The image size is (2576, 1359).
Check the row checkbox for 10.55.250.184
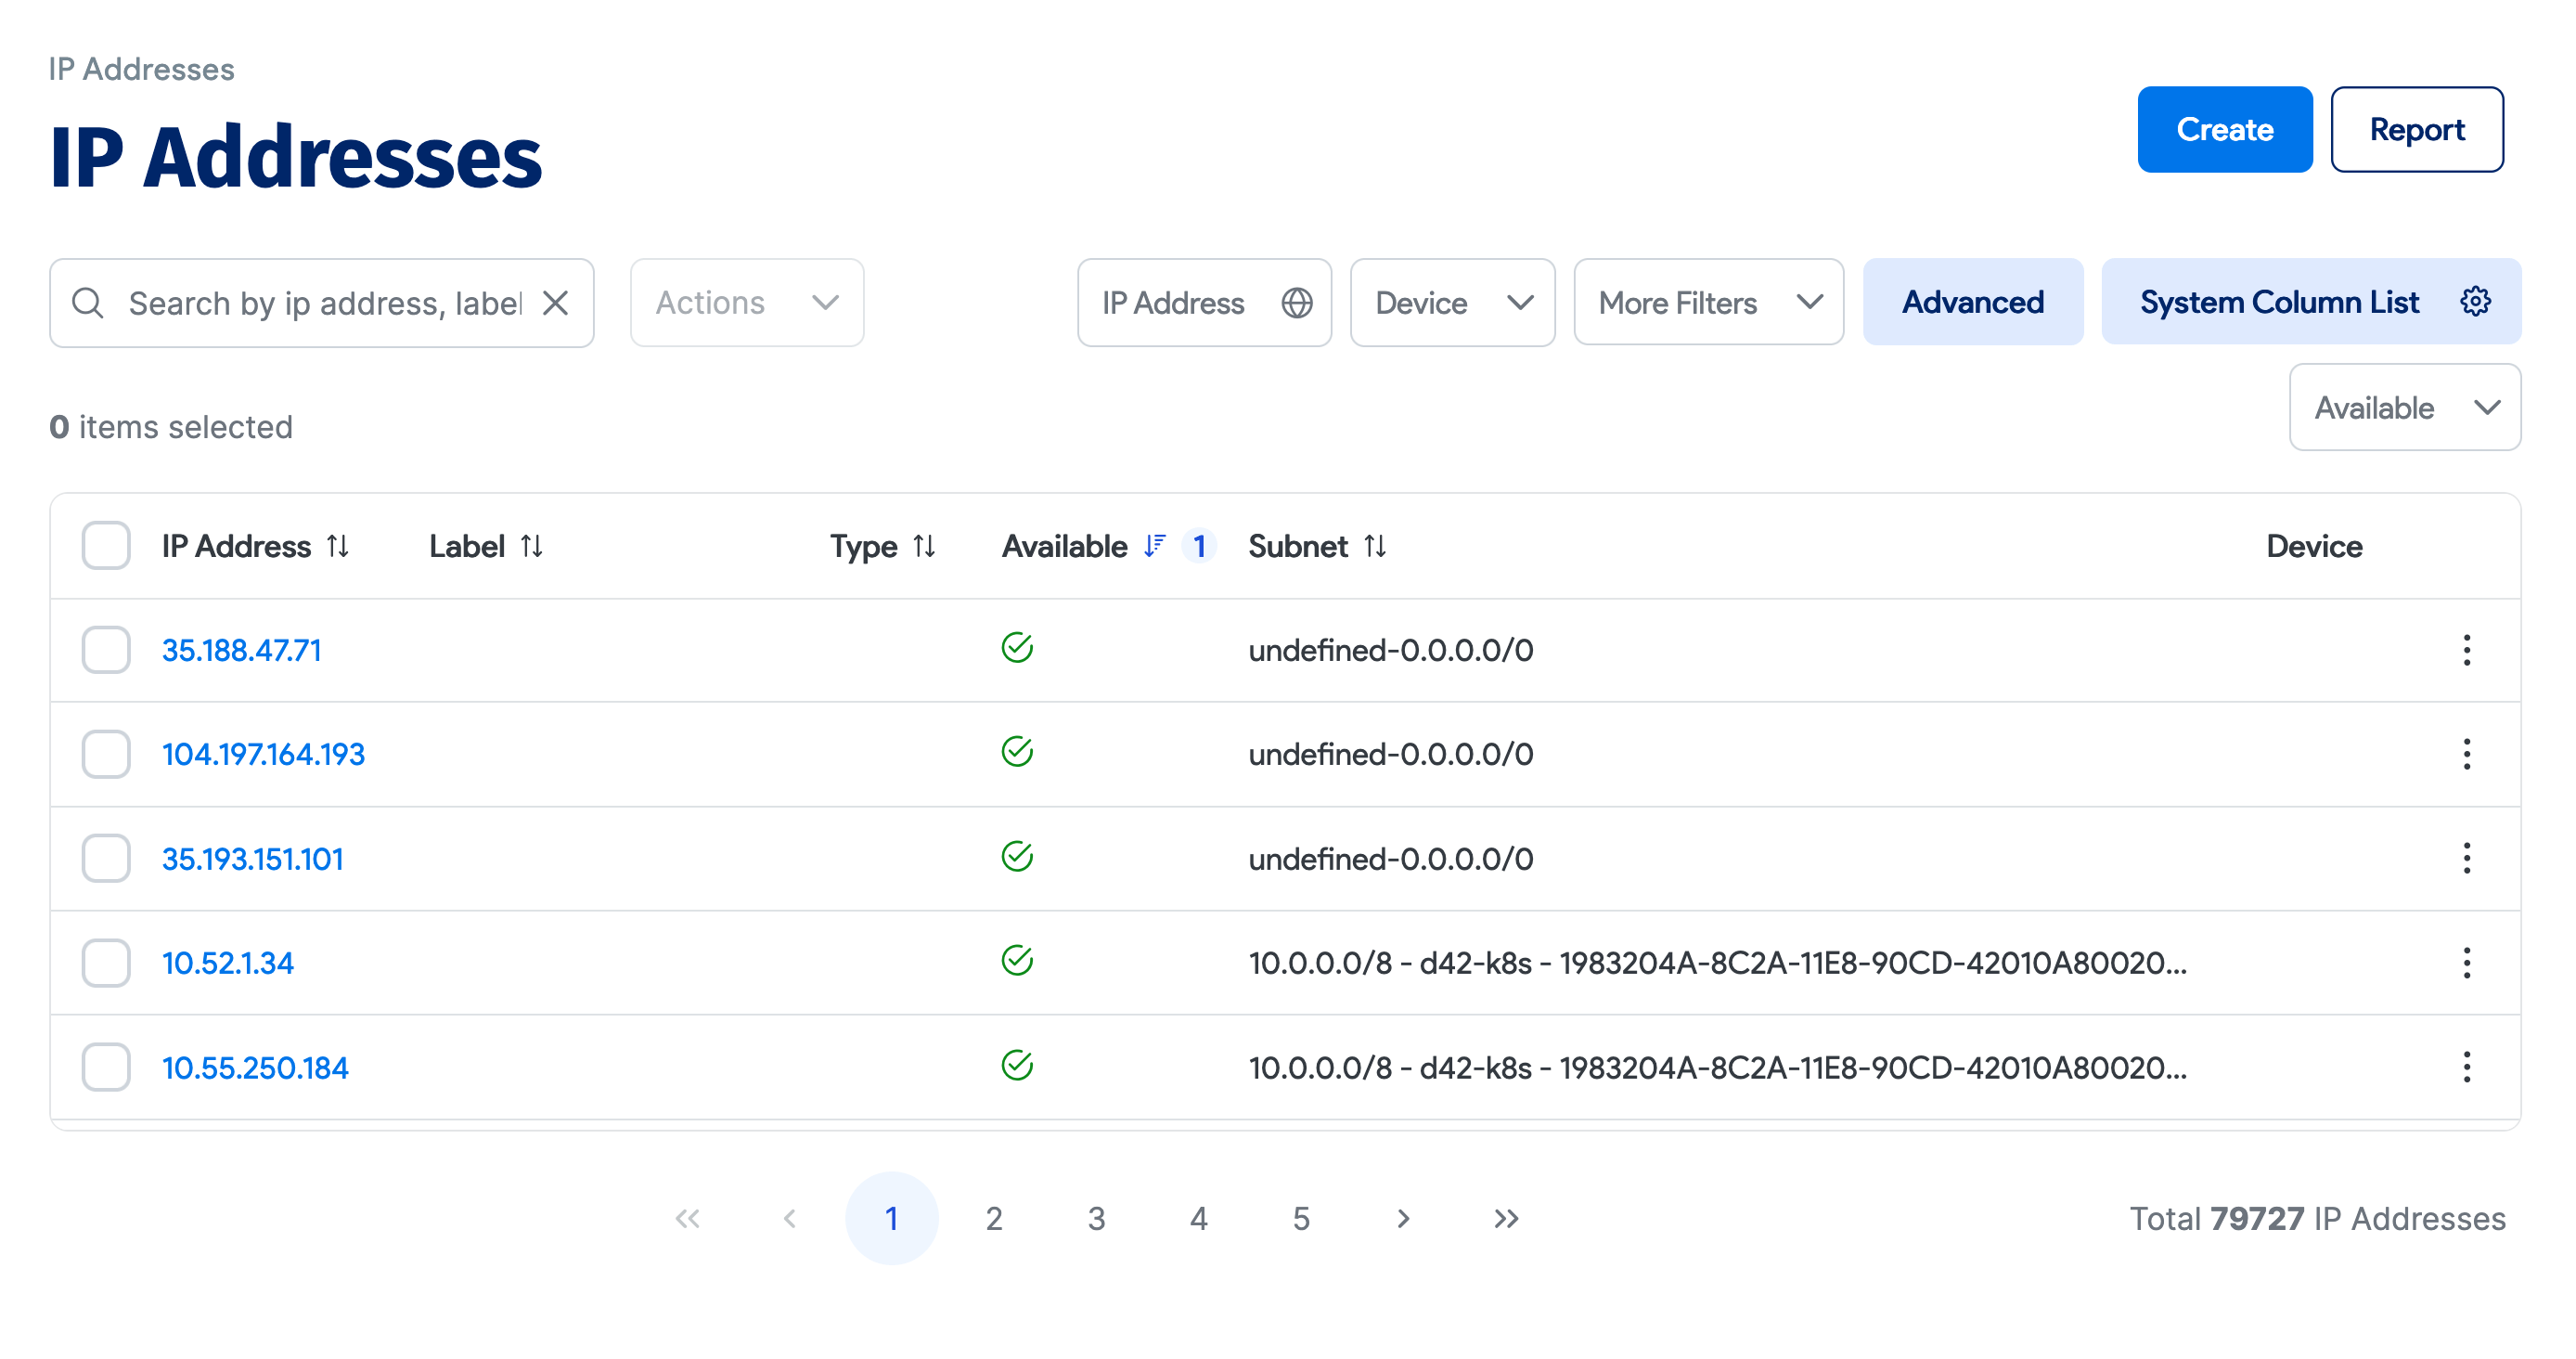(x=105, y=1067)
